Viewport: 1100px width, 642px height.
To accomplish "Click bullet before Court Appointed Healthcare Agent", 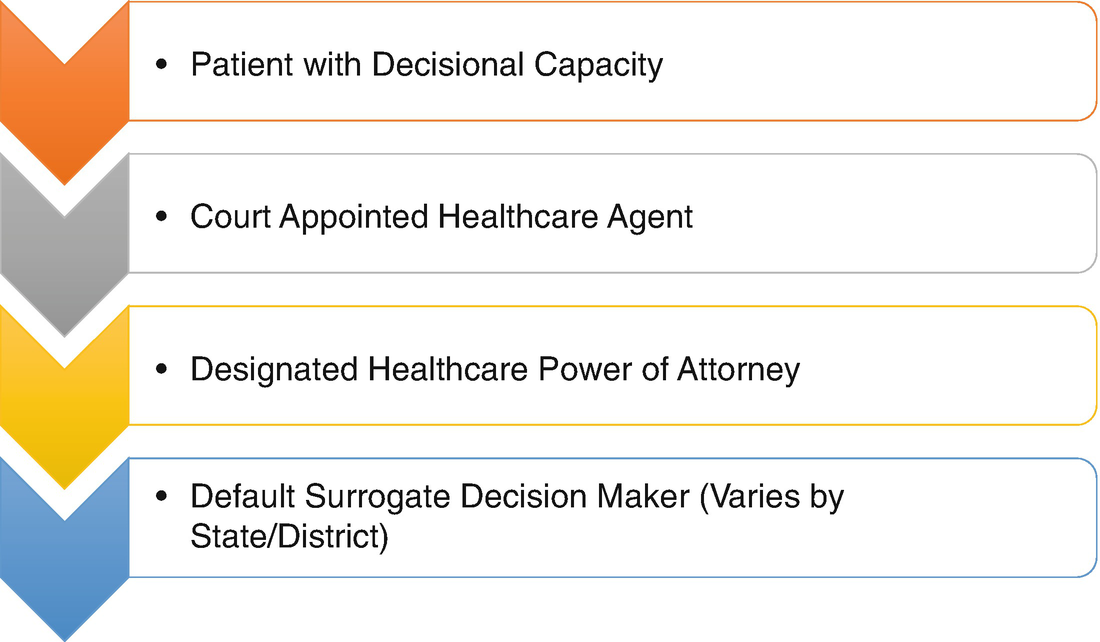I will (162, 217).
